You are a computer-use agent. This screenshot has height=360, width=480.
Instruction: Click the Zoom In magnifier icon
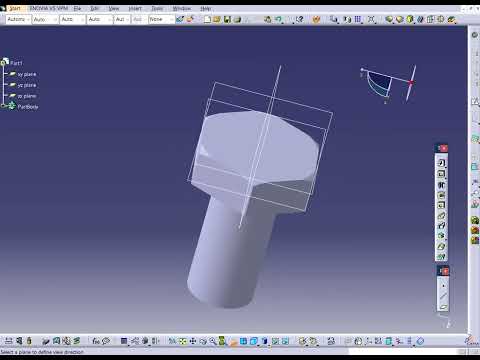[213, 341]
